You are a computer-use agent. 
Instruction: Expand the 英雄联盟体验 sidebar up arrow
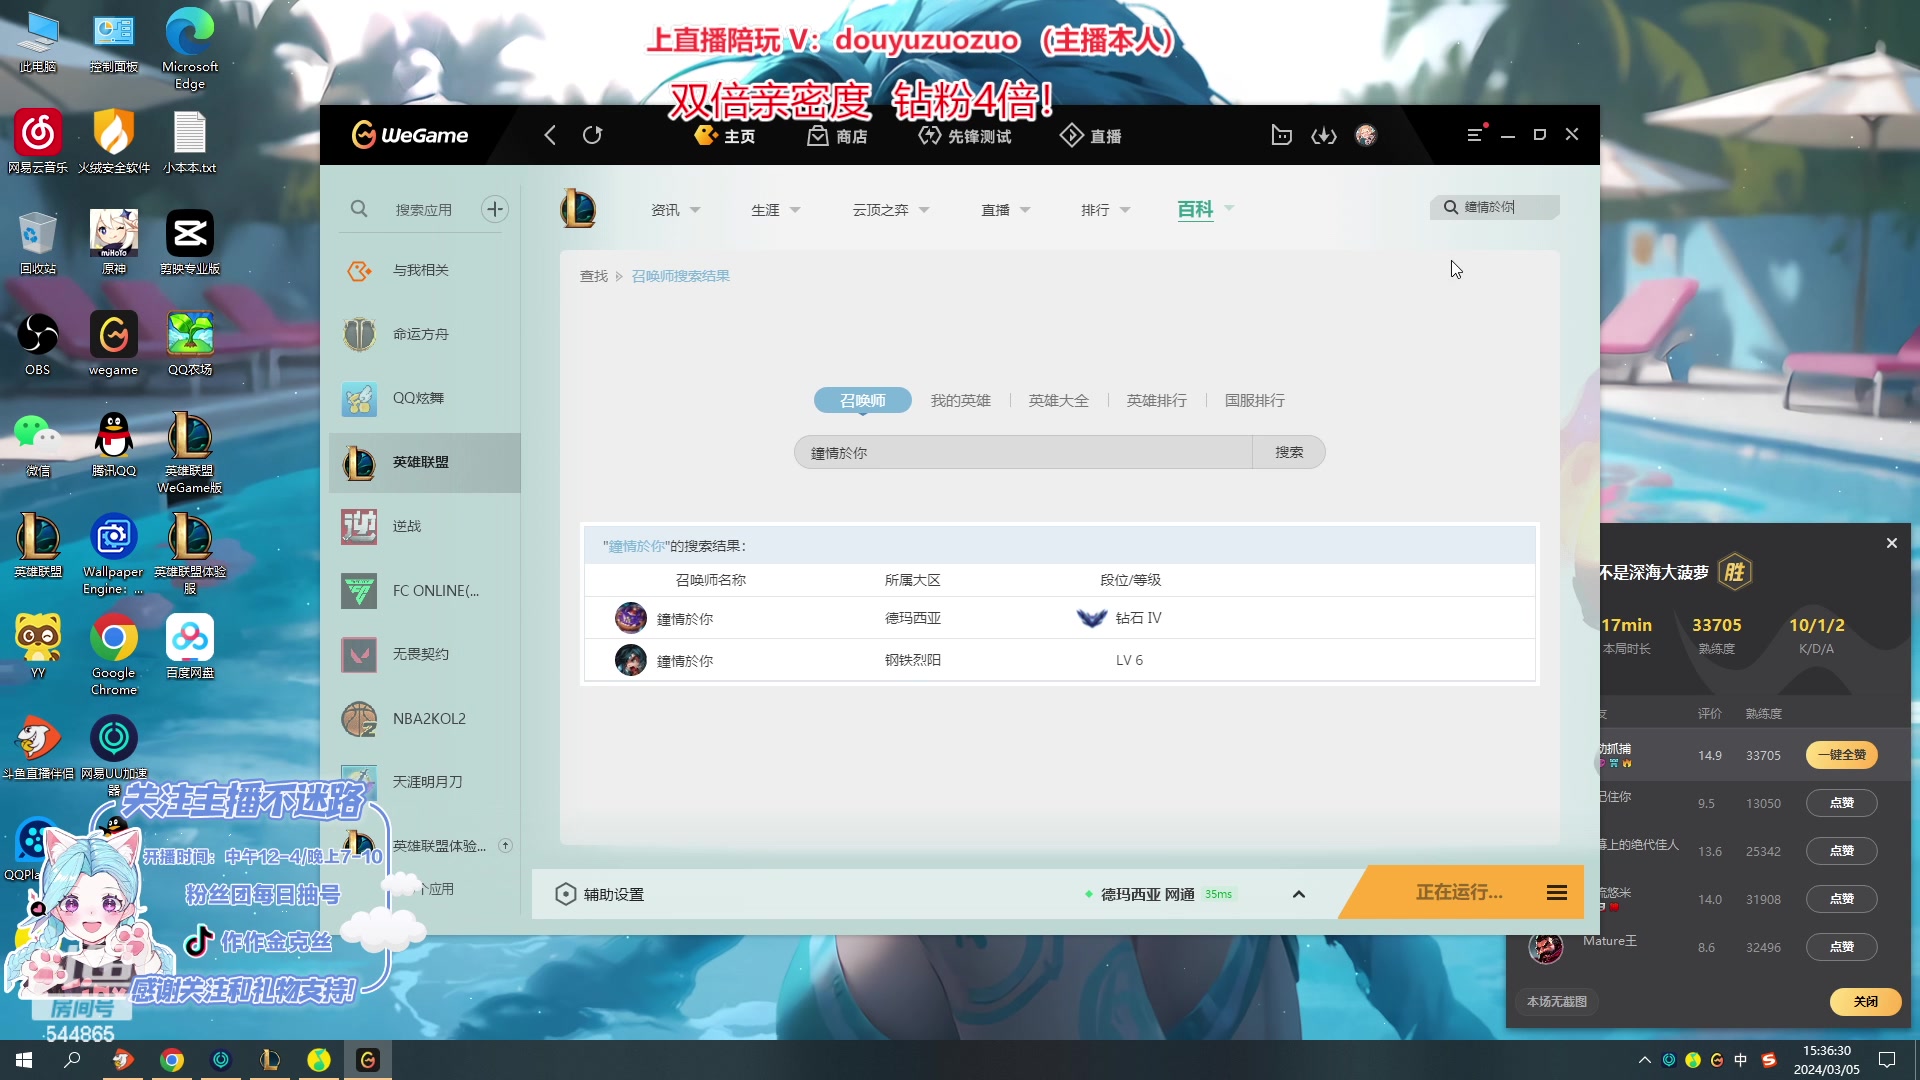point(506,846)
